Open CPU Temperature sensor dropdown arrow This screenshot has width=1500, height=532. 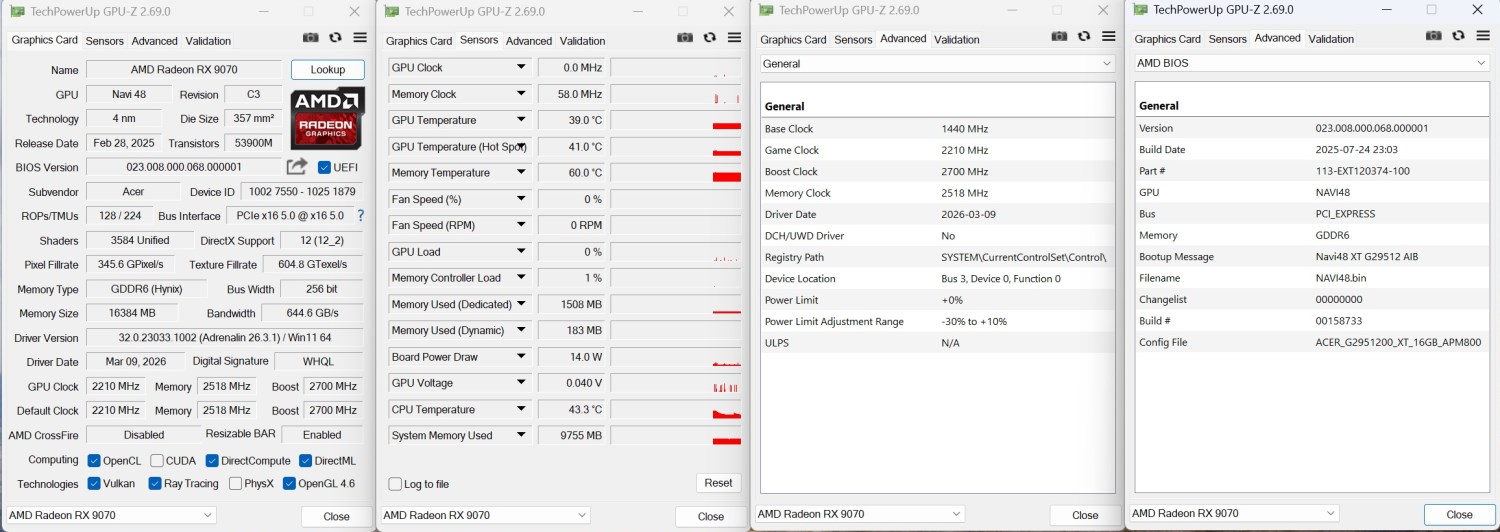pyautogui.click(x=521, y=410)
